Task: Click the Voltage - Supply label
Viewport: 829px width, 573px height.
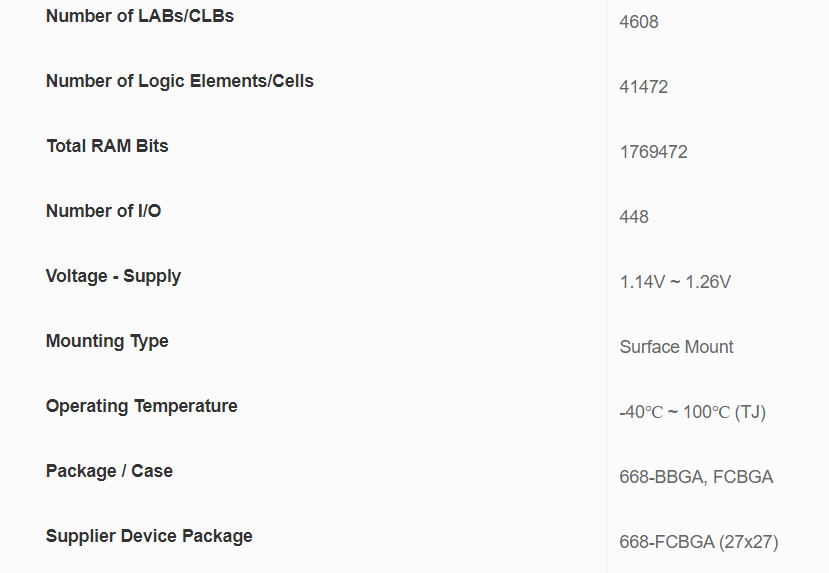Action: (113, 276)
